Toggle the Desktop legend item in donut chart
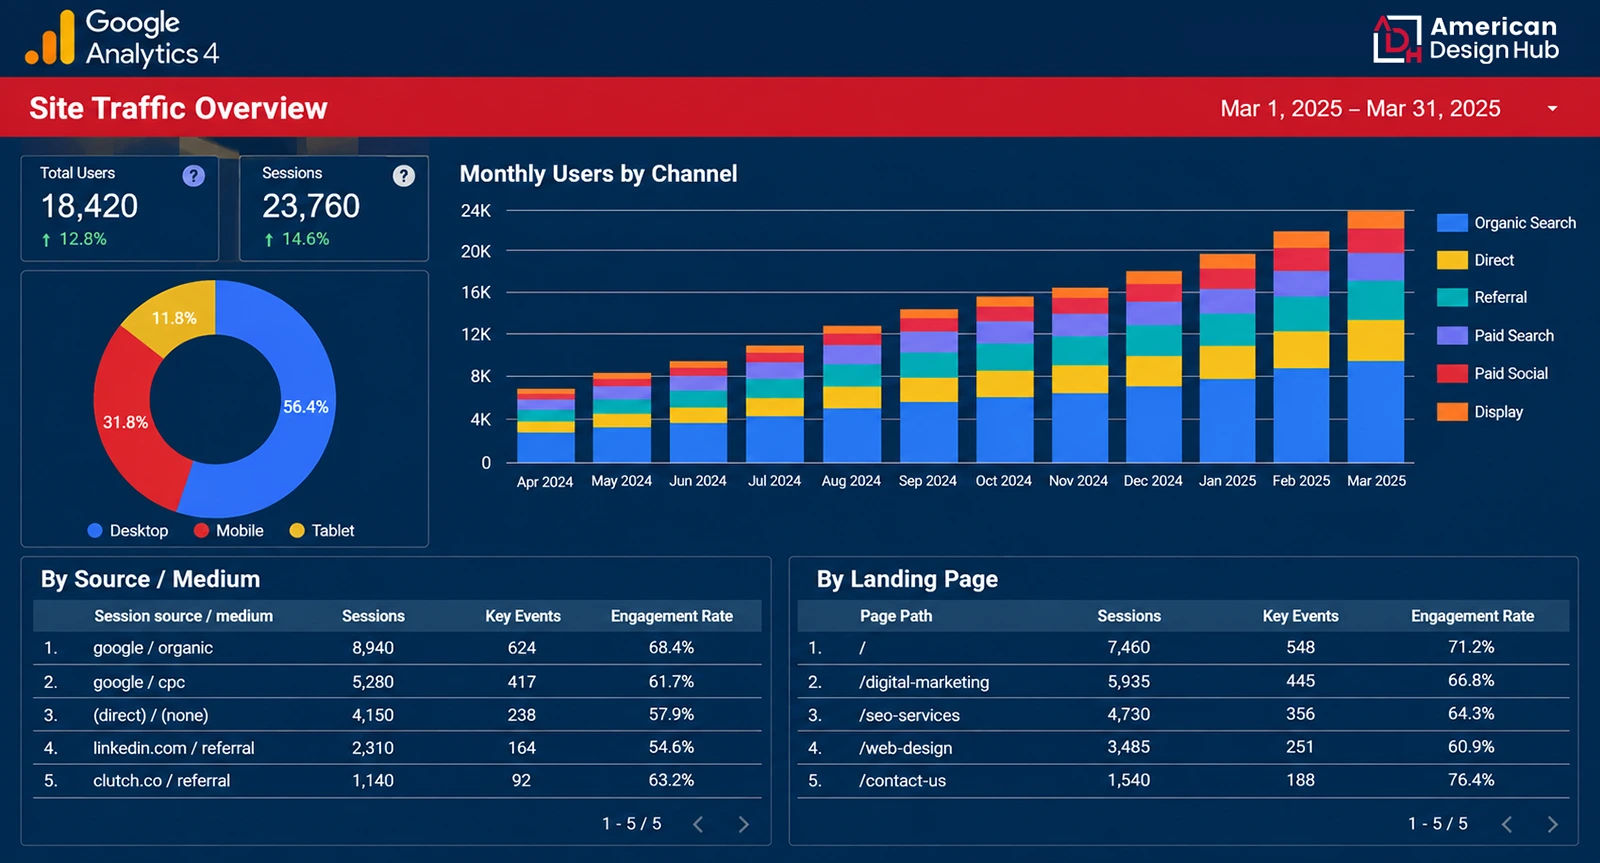 (128, 531)
